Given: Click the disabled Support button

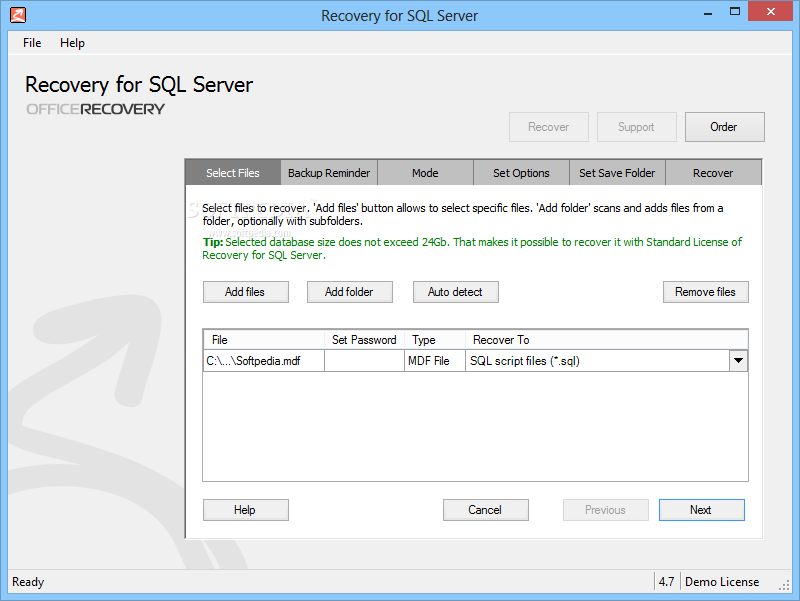Looking at the screenshot, I should point(637,127).
